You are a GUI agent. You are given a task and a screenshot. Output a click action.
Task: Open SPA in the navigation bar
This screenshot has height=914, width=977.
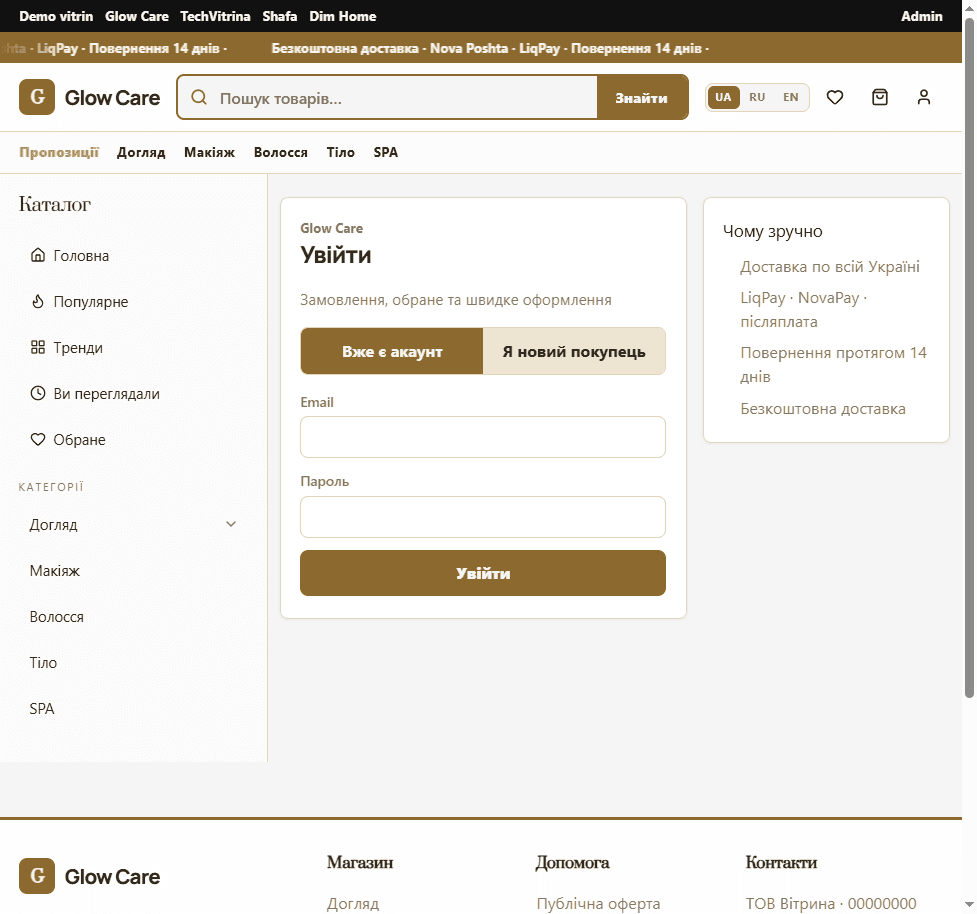[386, 153]
